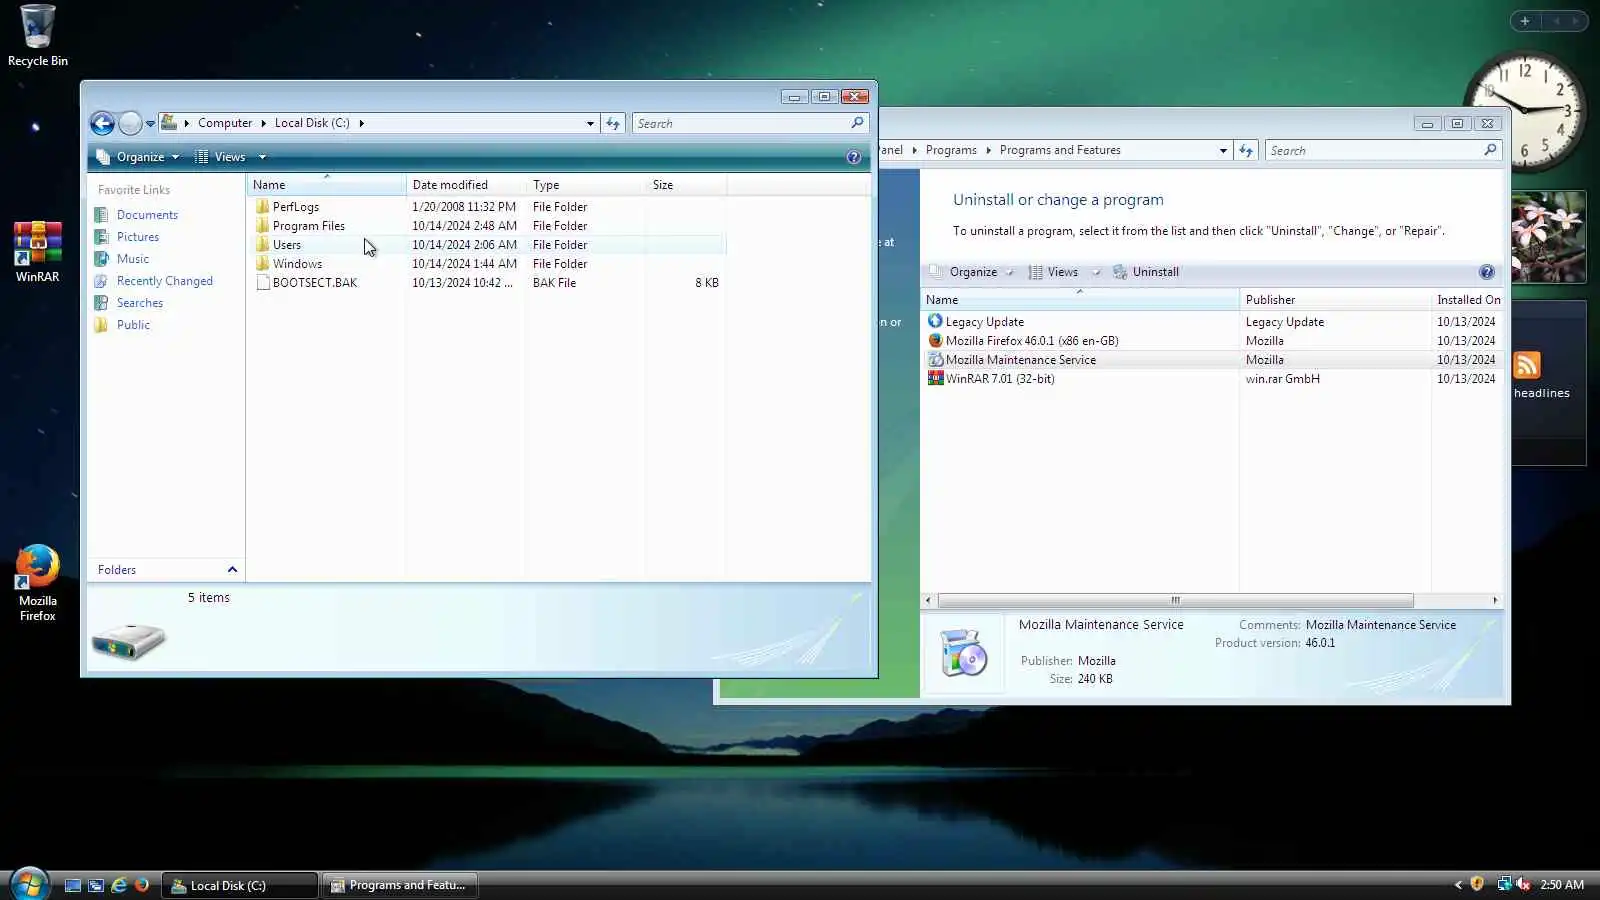Open the address dropdown in Programs and Features
The width and height of the screenshot is (1600, 900).
(x=1223, y=151)
